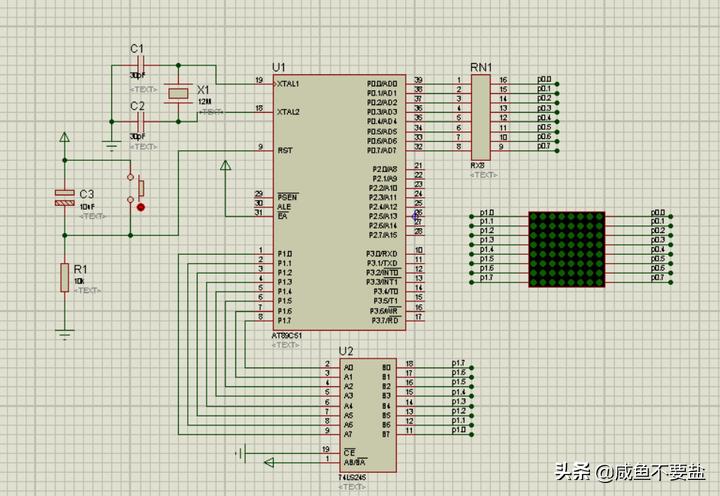720x496 pixels.
Task: Click the AB/BA pin on U2
Action: (x=354, y=463)
